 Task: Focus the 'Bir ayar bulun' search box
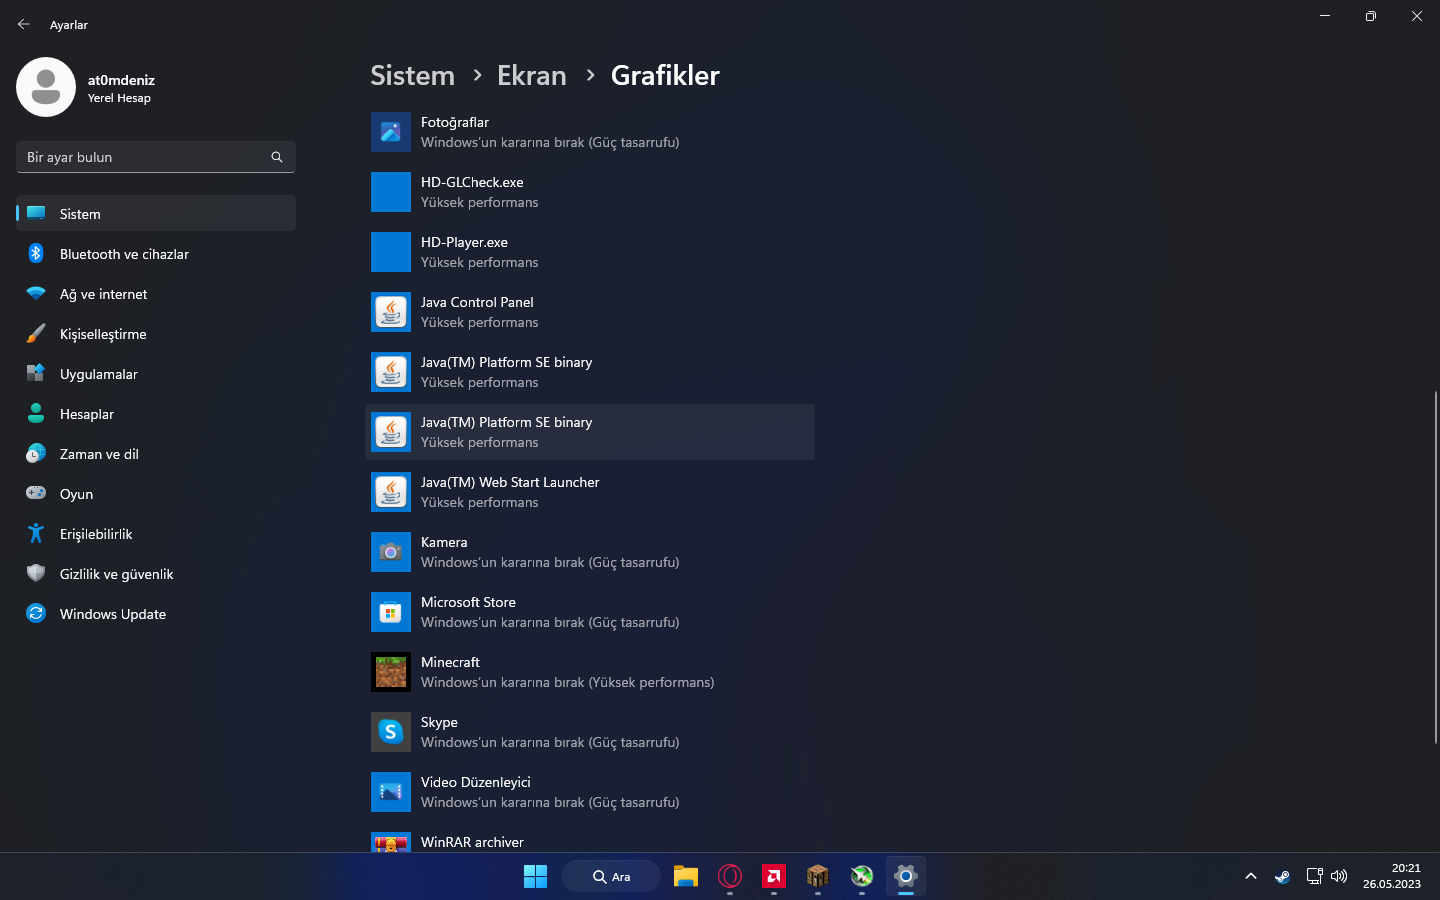(x=156, y=157)
